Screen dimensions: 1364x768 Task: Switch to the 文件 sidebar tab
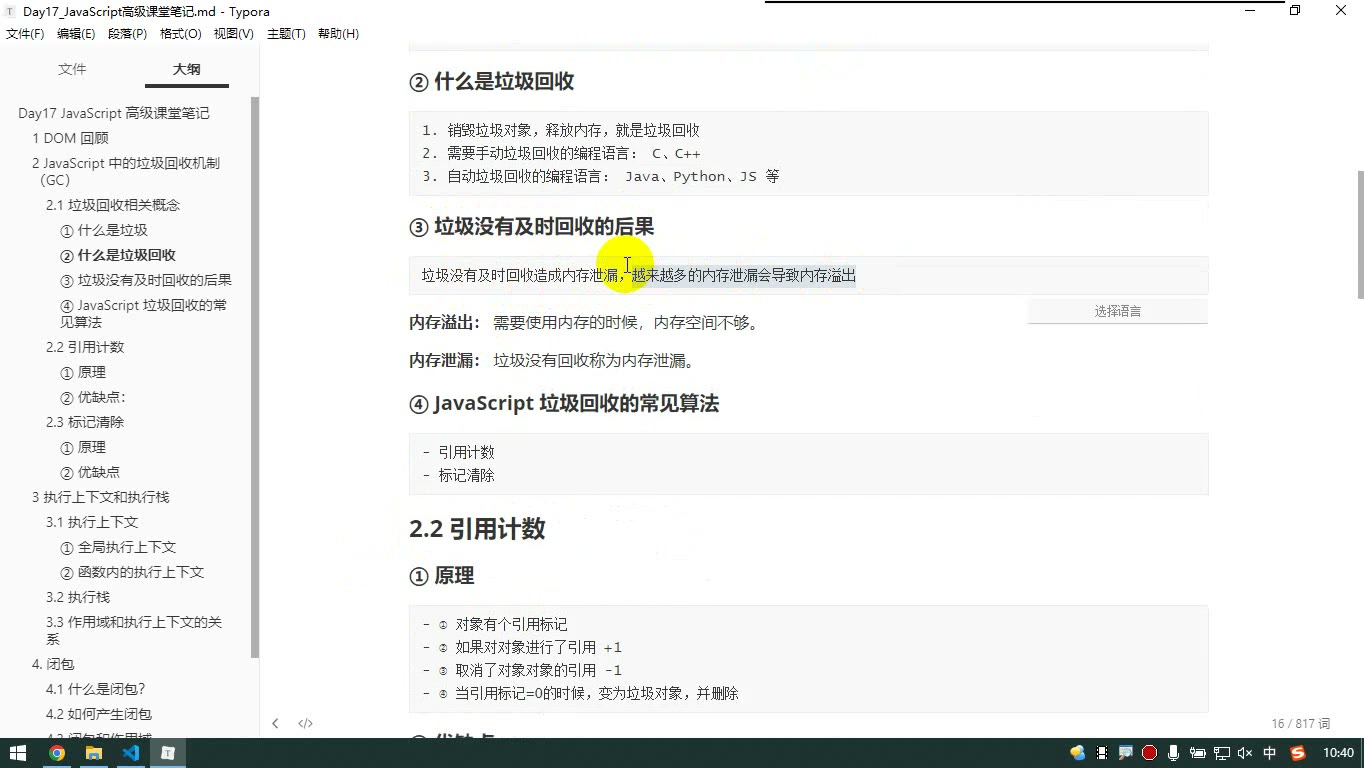(x=72, y=69)
